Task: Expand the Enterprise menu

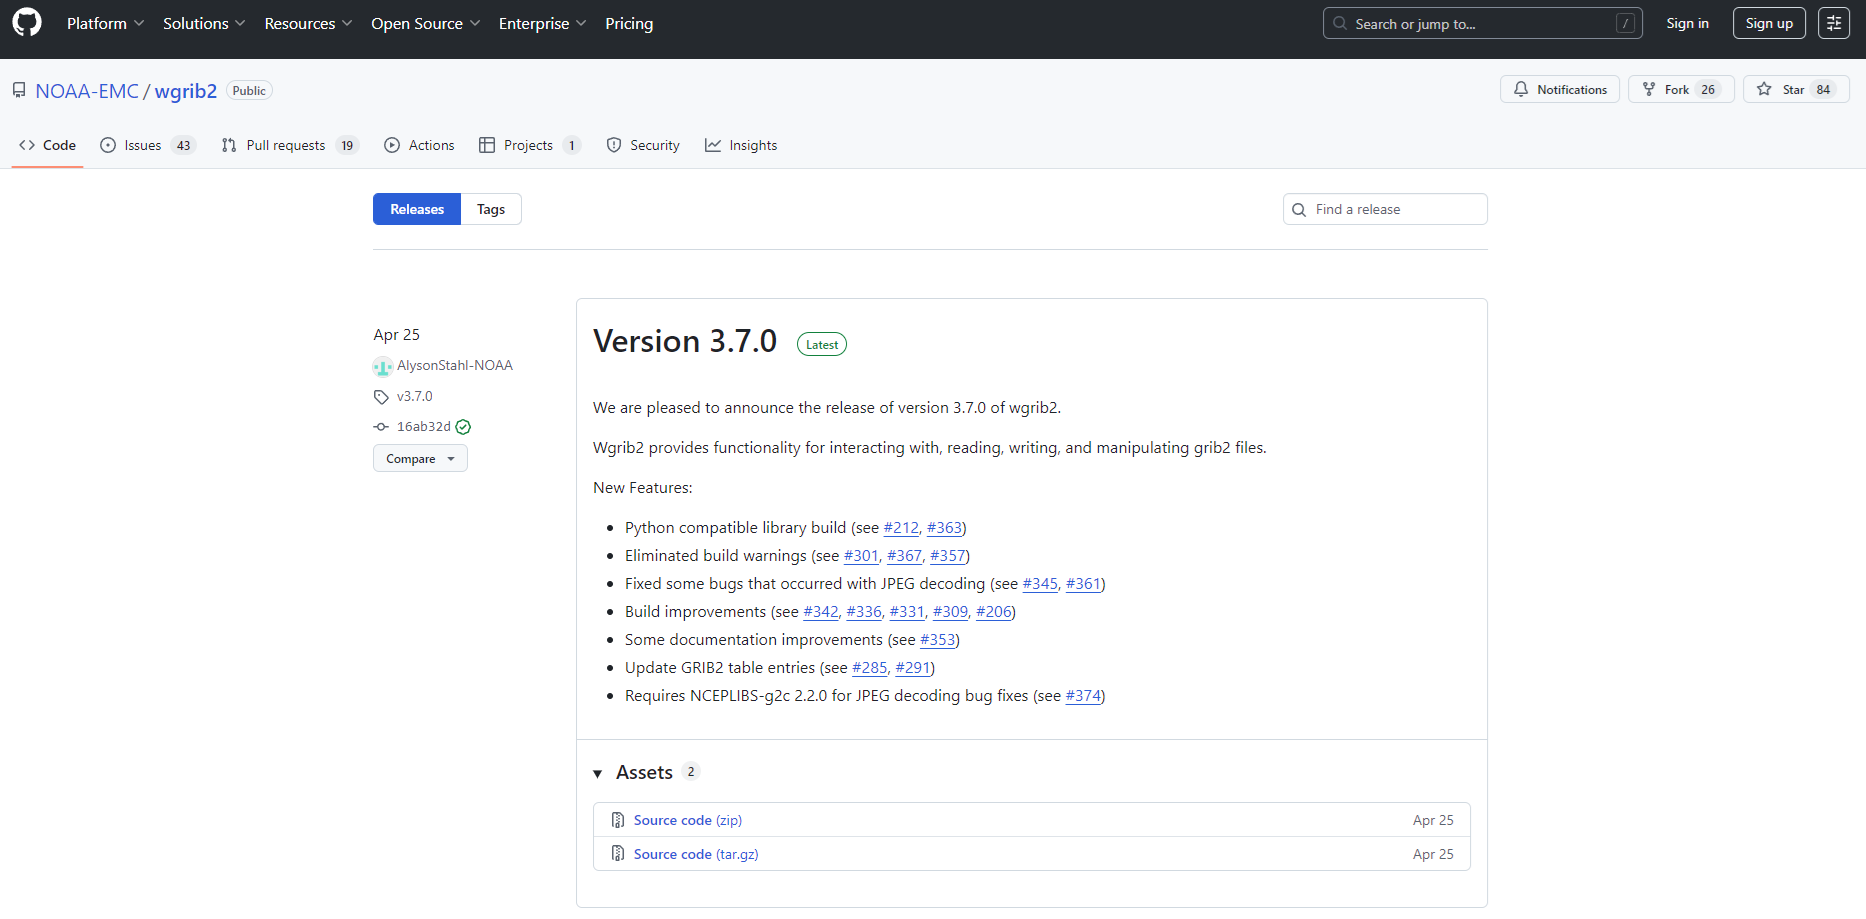Action: (x=543, y=23)
